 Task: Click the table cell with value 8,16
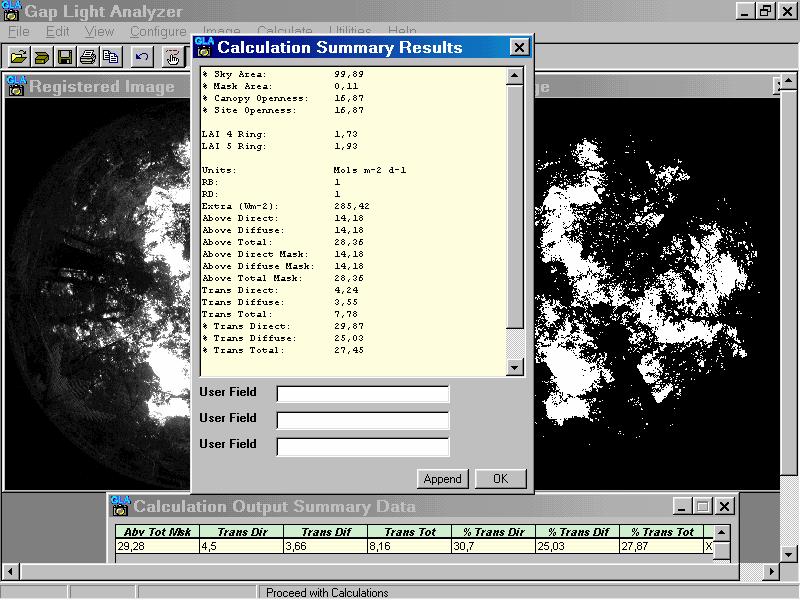pyautogui.click(x=410, y=546)
